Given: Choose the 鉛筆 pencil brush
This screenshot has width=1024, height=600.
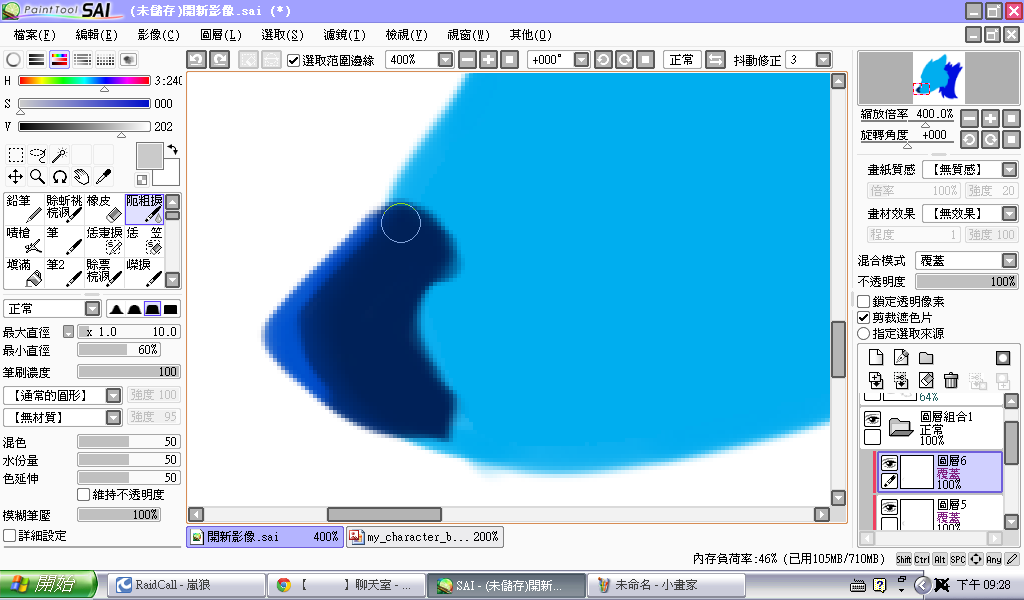Looking at the screenshot, I should [24, 208].
